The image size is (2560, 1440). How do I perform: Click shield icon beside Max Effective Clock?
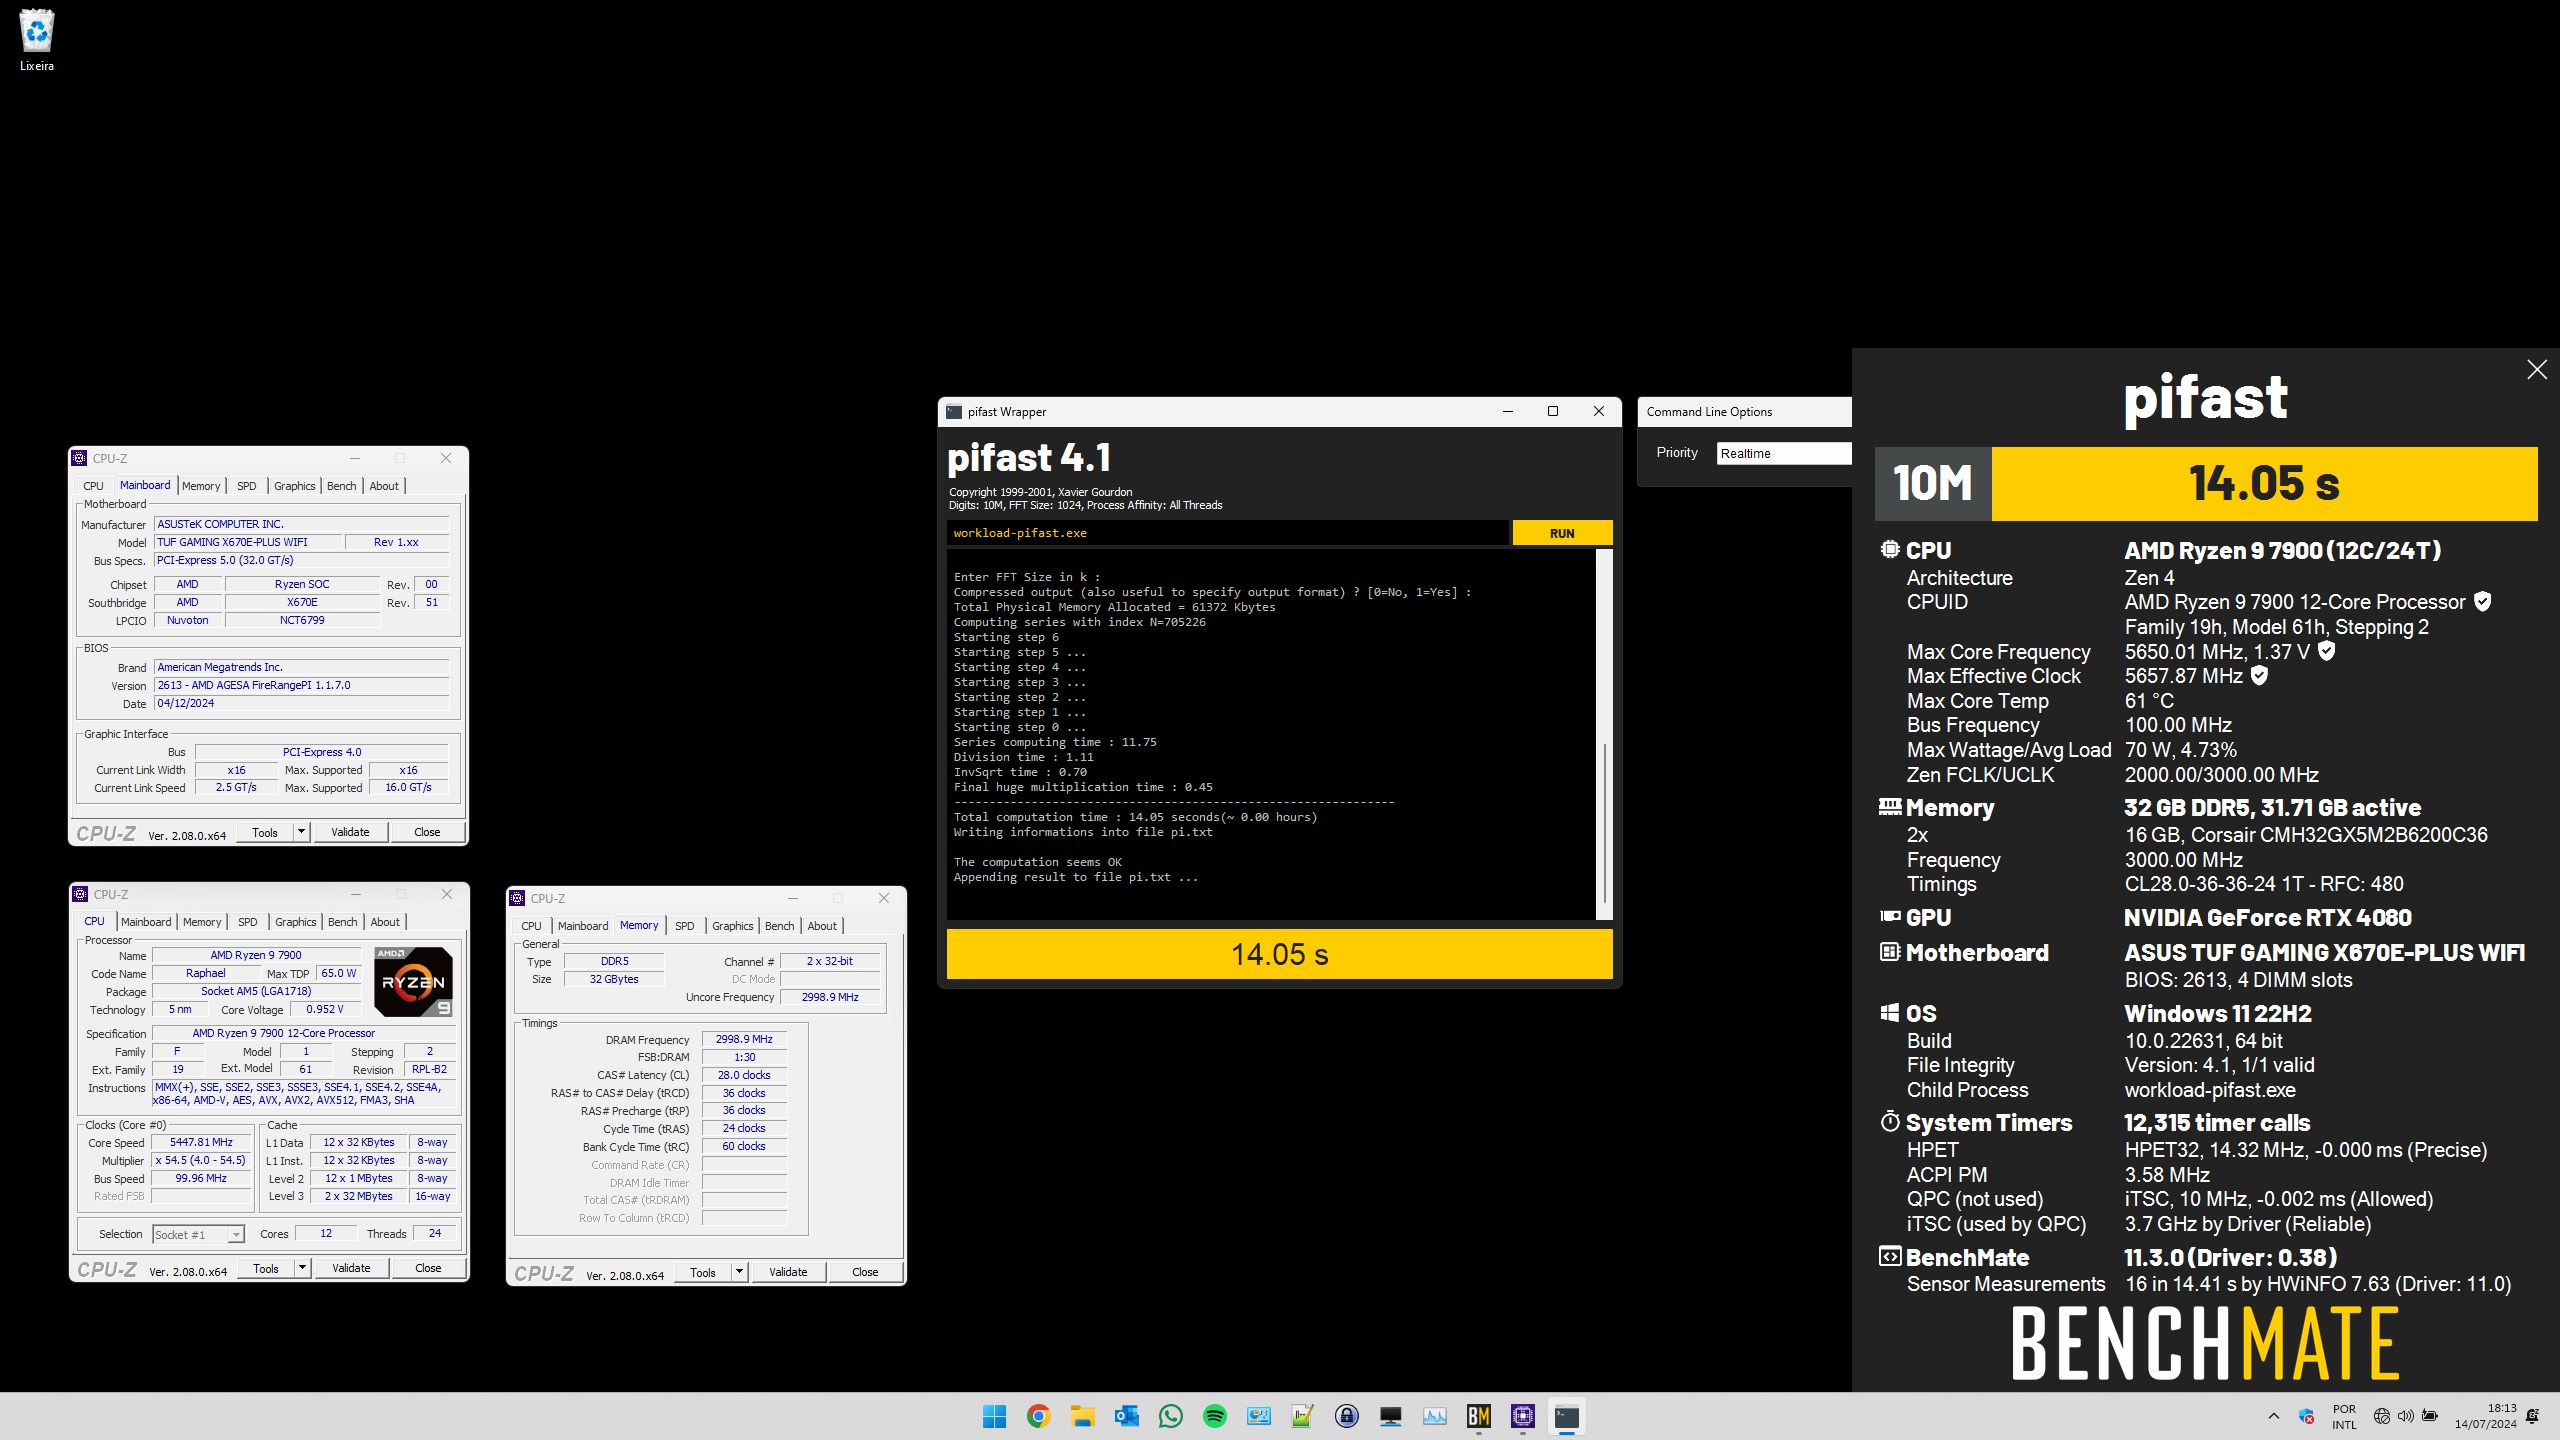pyautogui.click(x=2259, y=675)
